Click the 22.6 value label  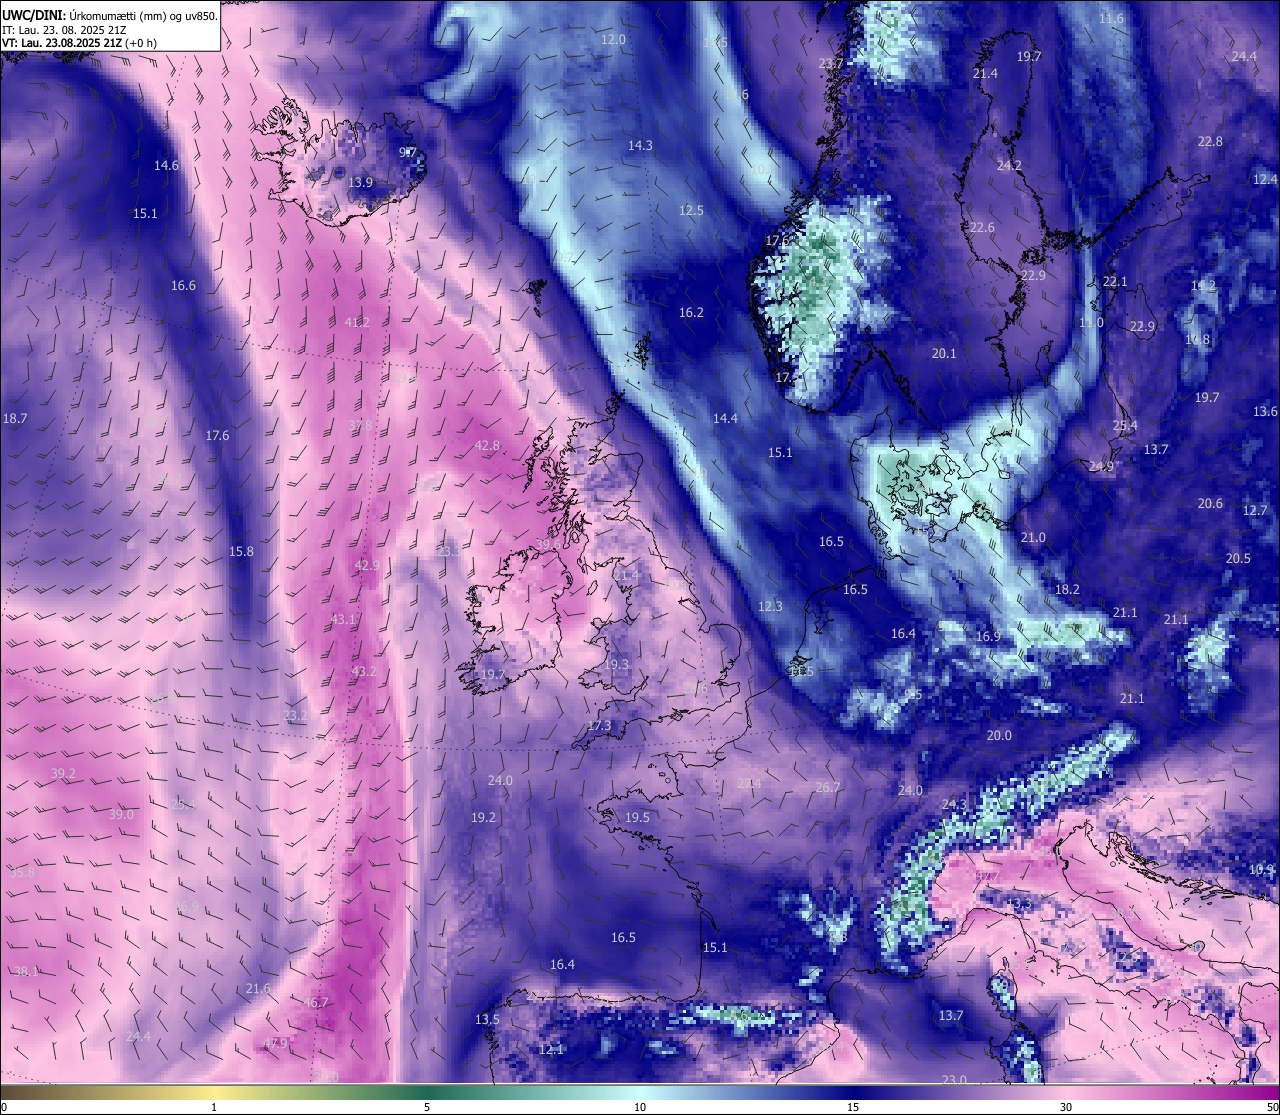[982, 227]
